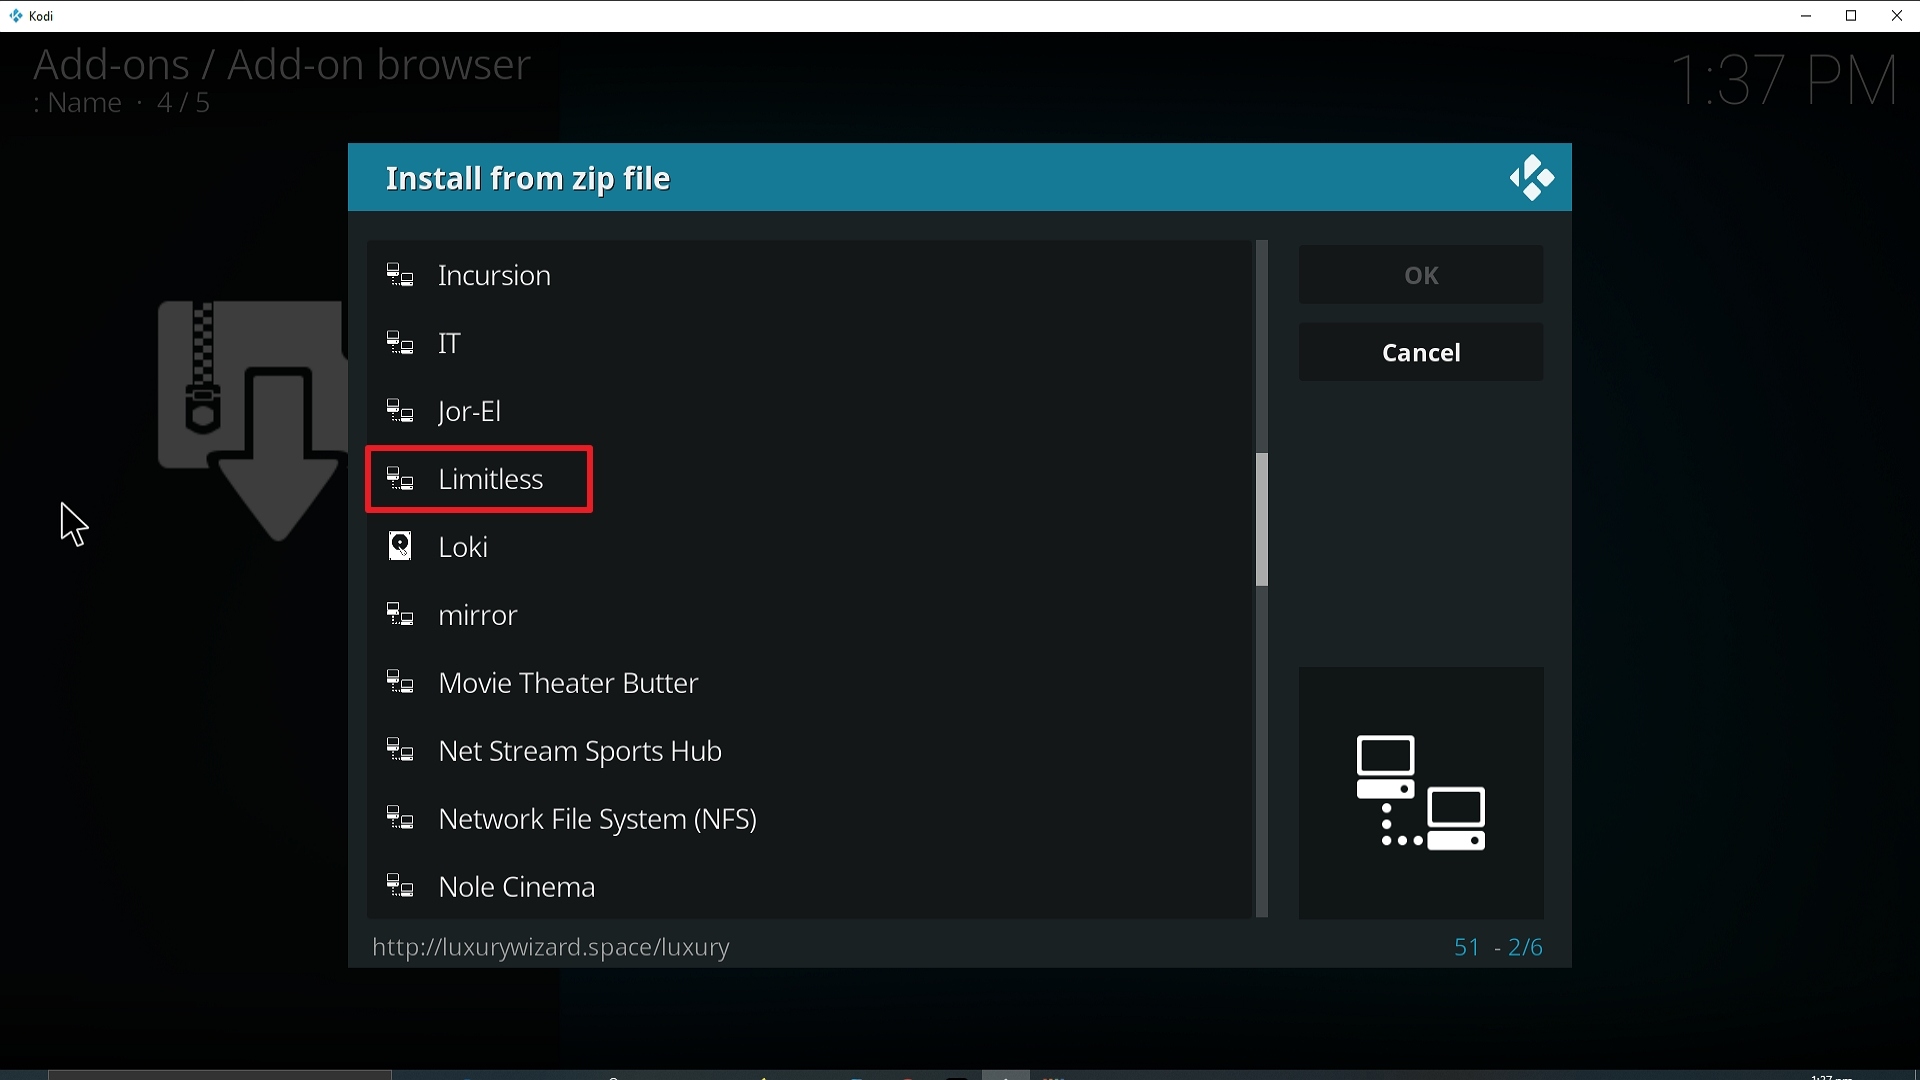This screenshot has width=1920, height=1080.
Task: Click the zip download icon behind the dialog
Action: 252,420
